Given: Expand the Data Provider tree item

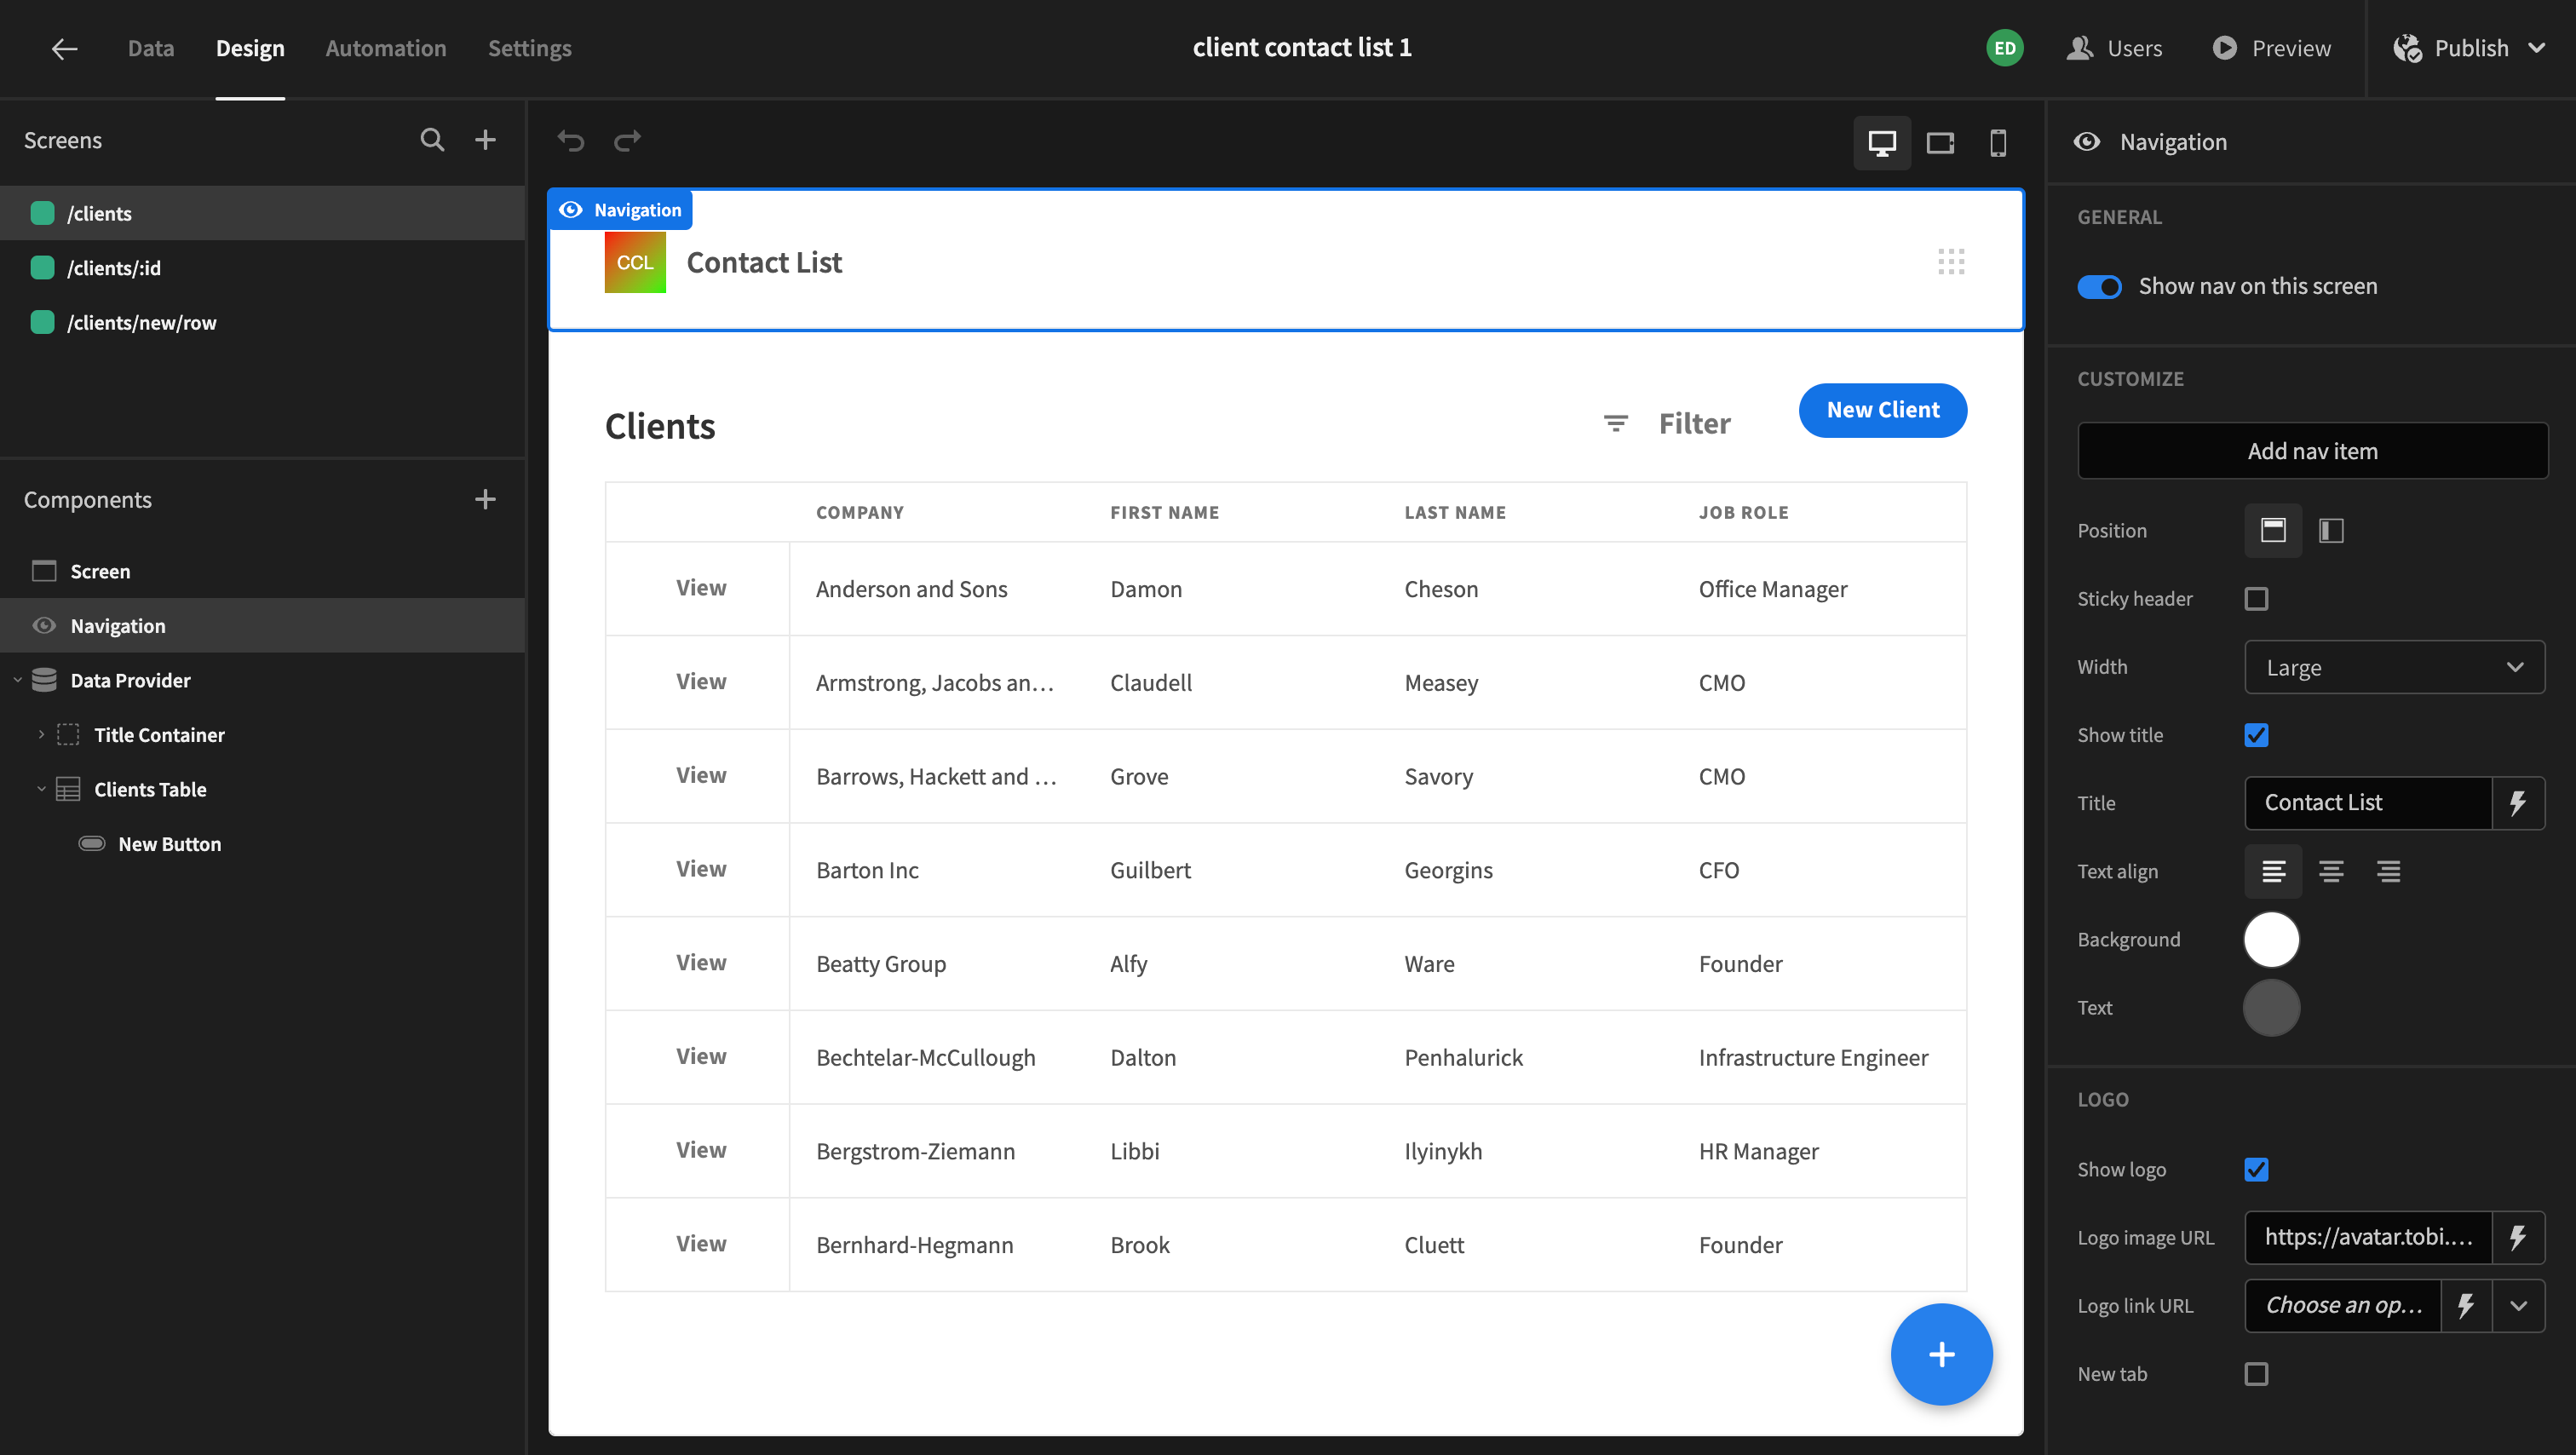Looking at the screenshot, I should [x=16, y=680].
